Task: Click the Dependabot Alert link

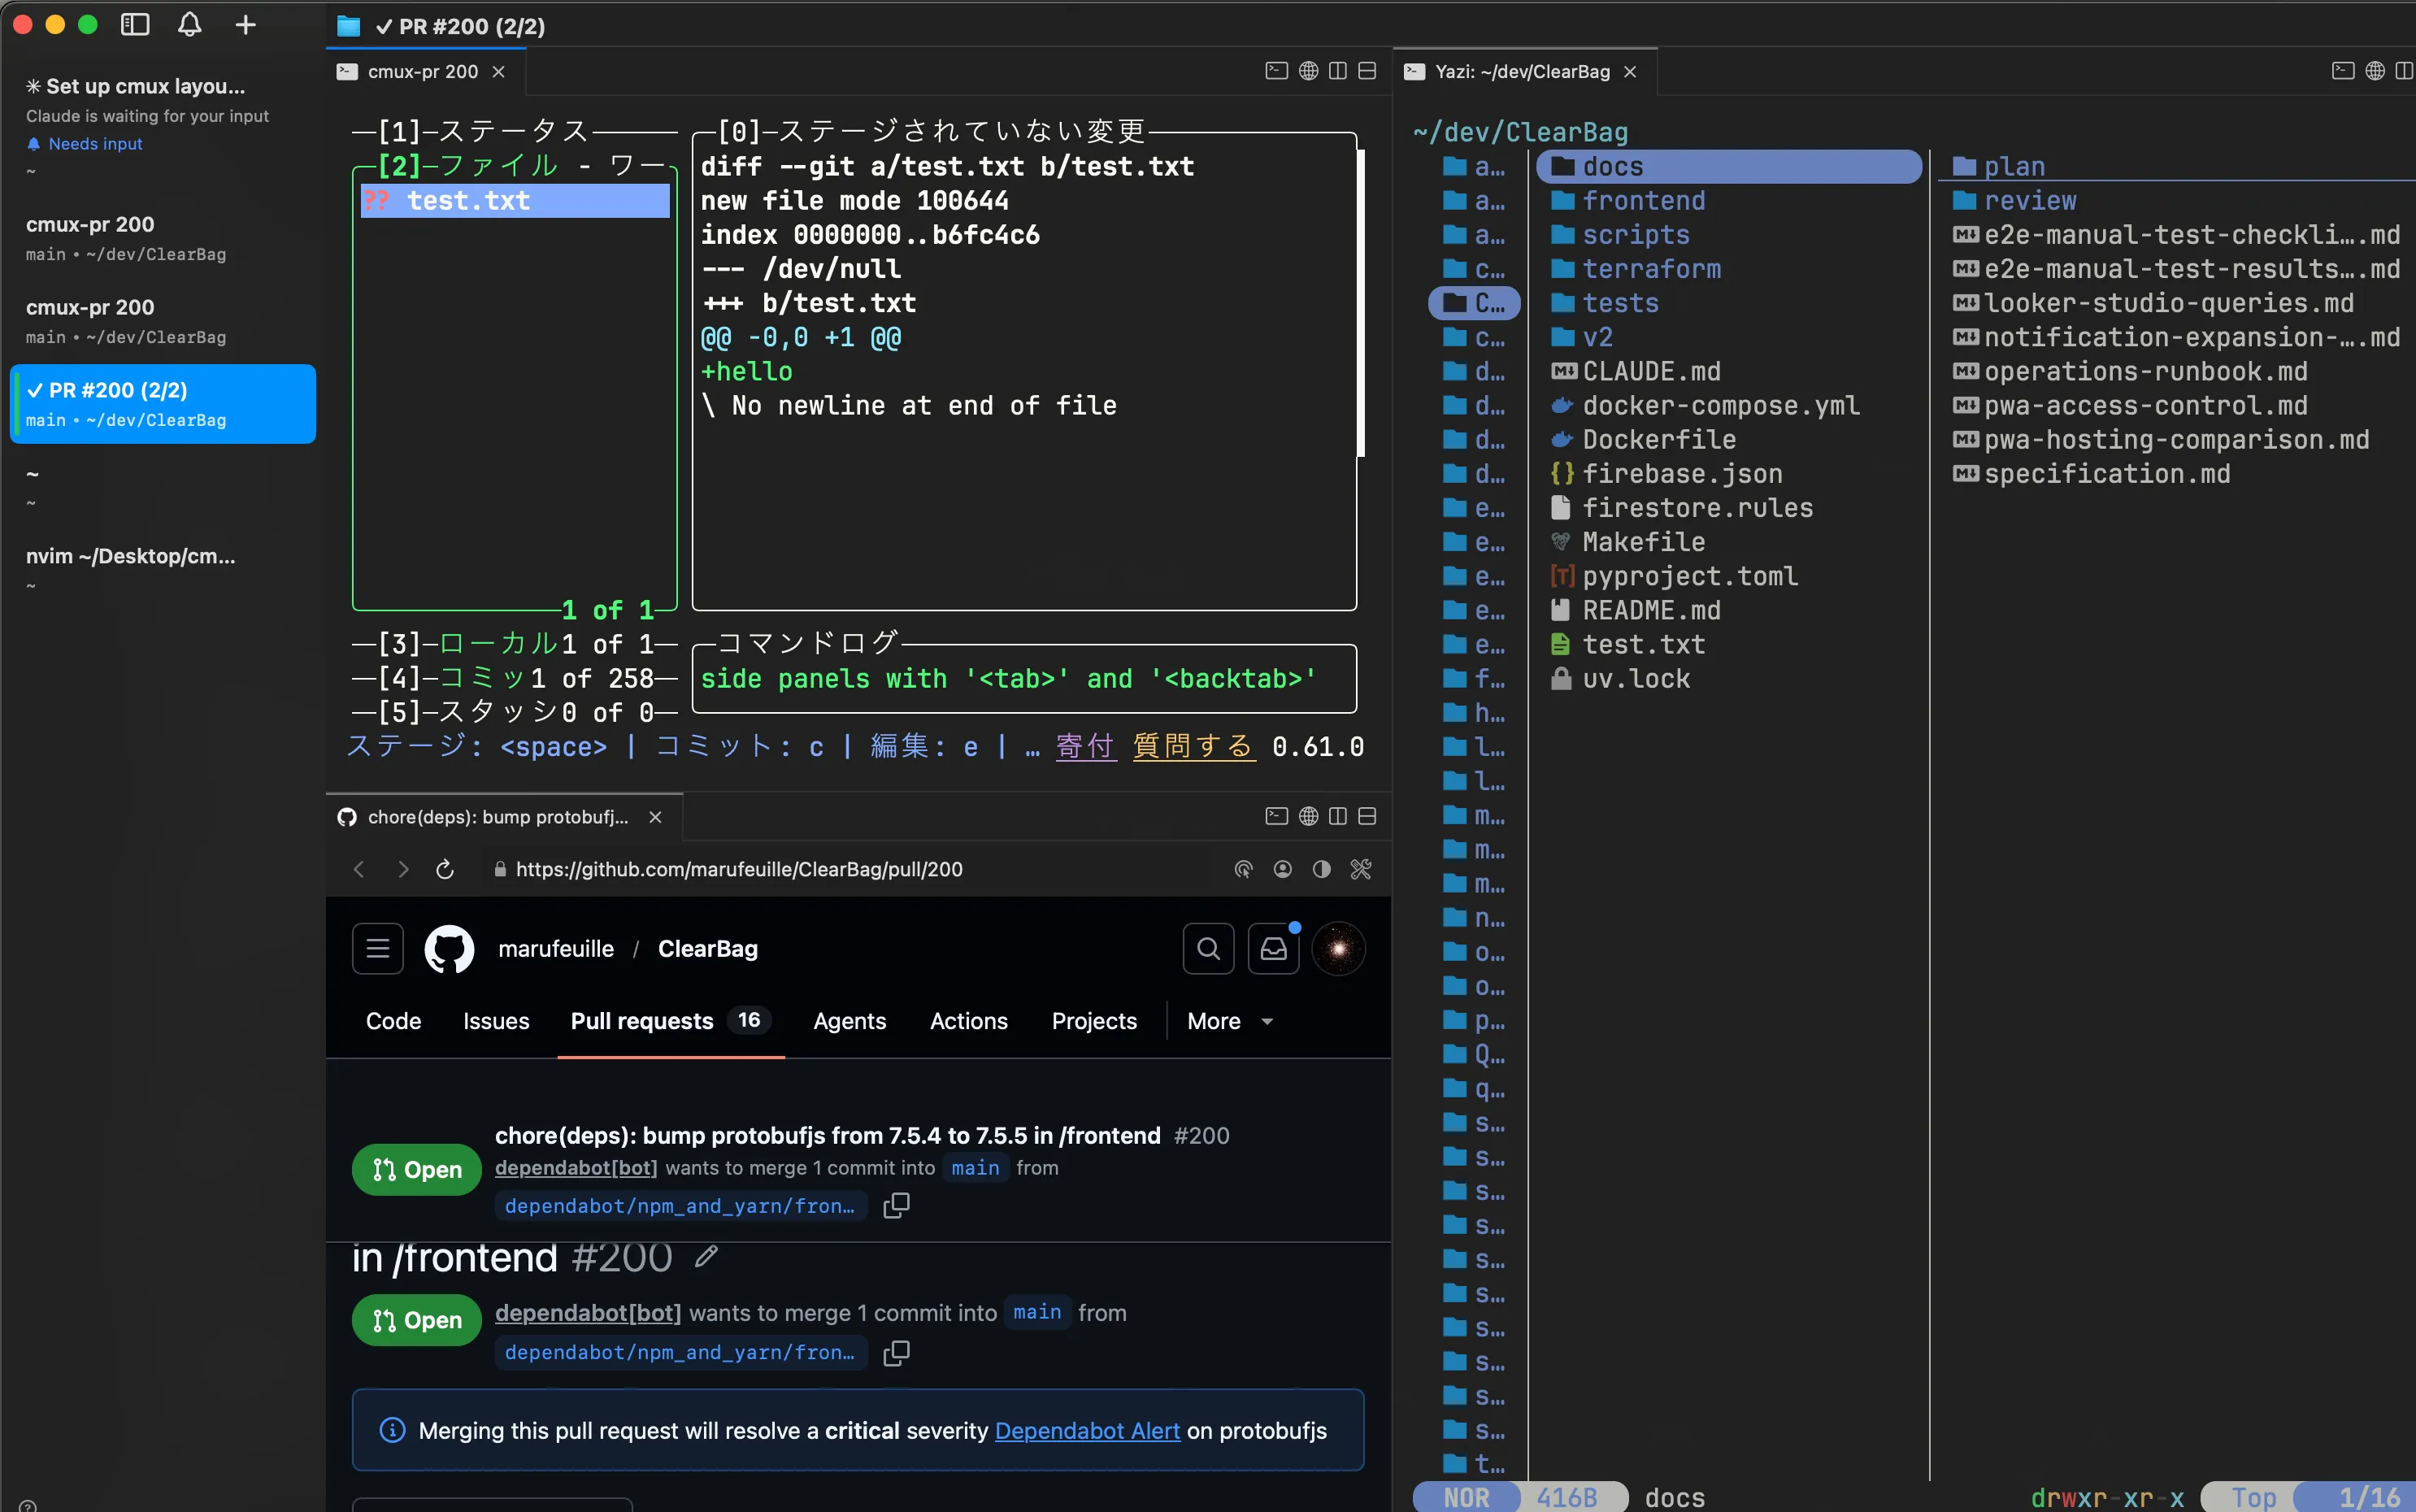Action: pos(1087,1431)
